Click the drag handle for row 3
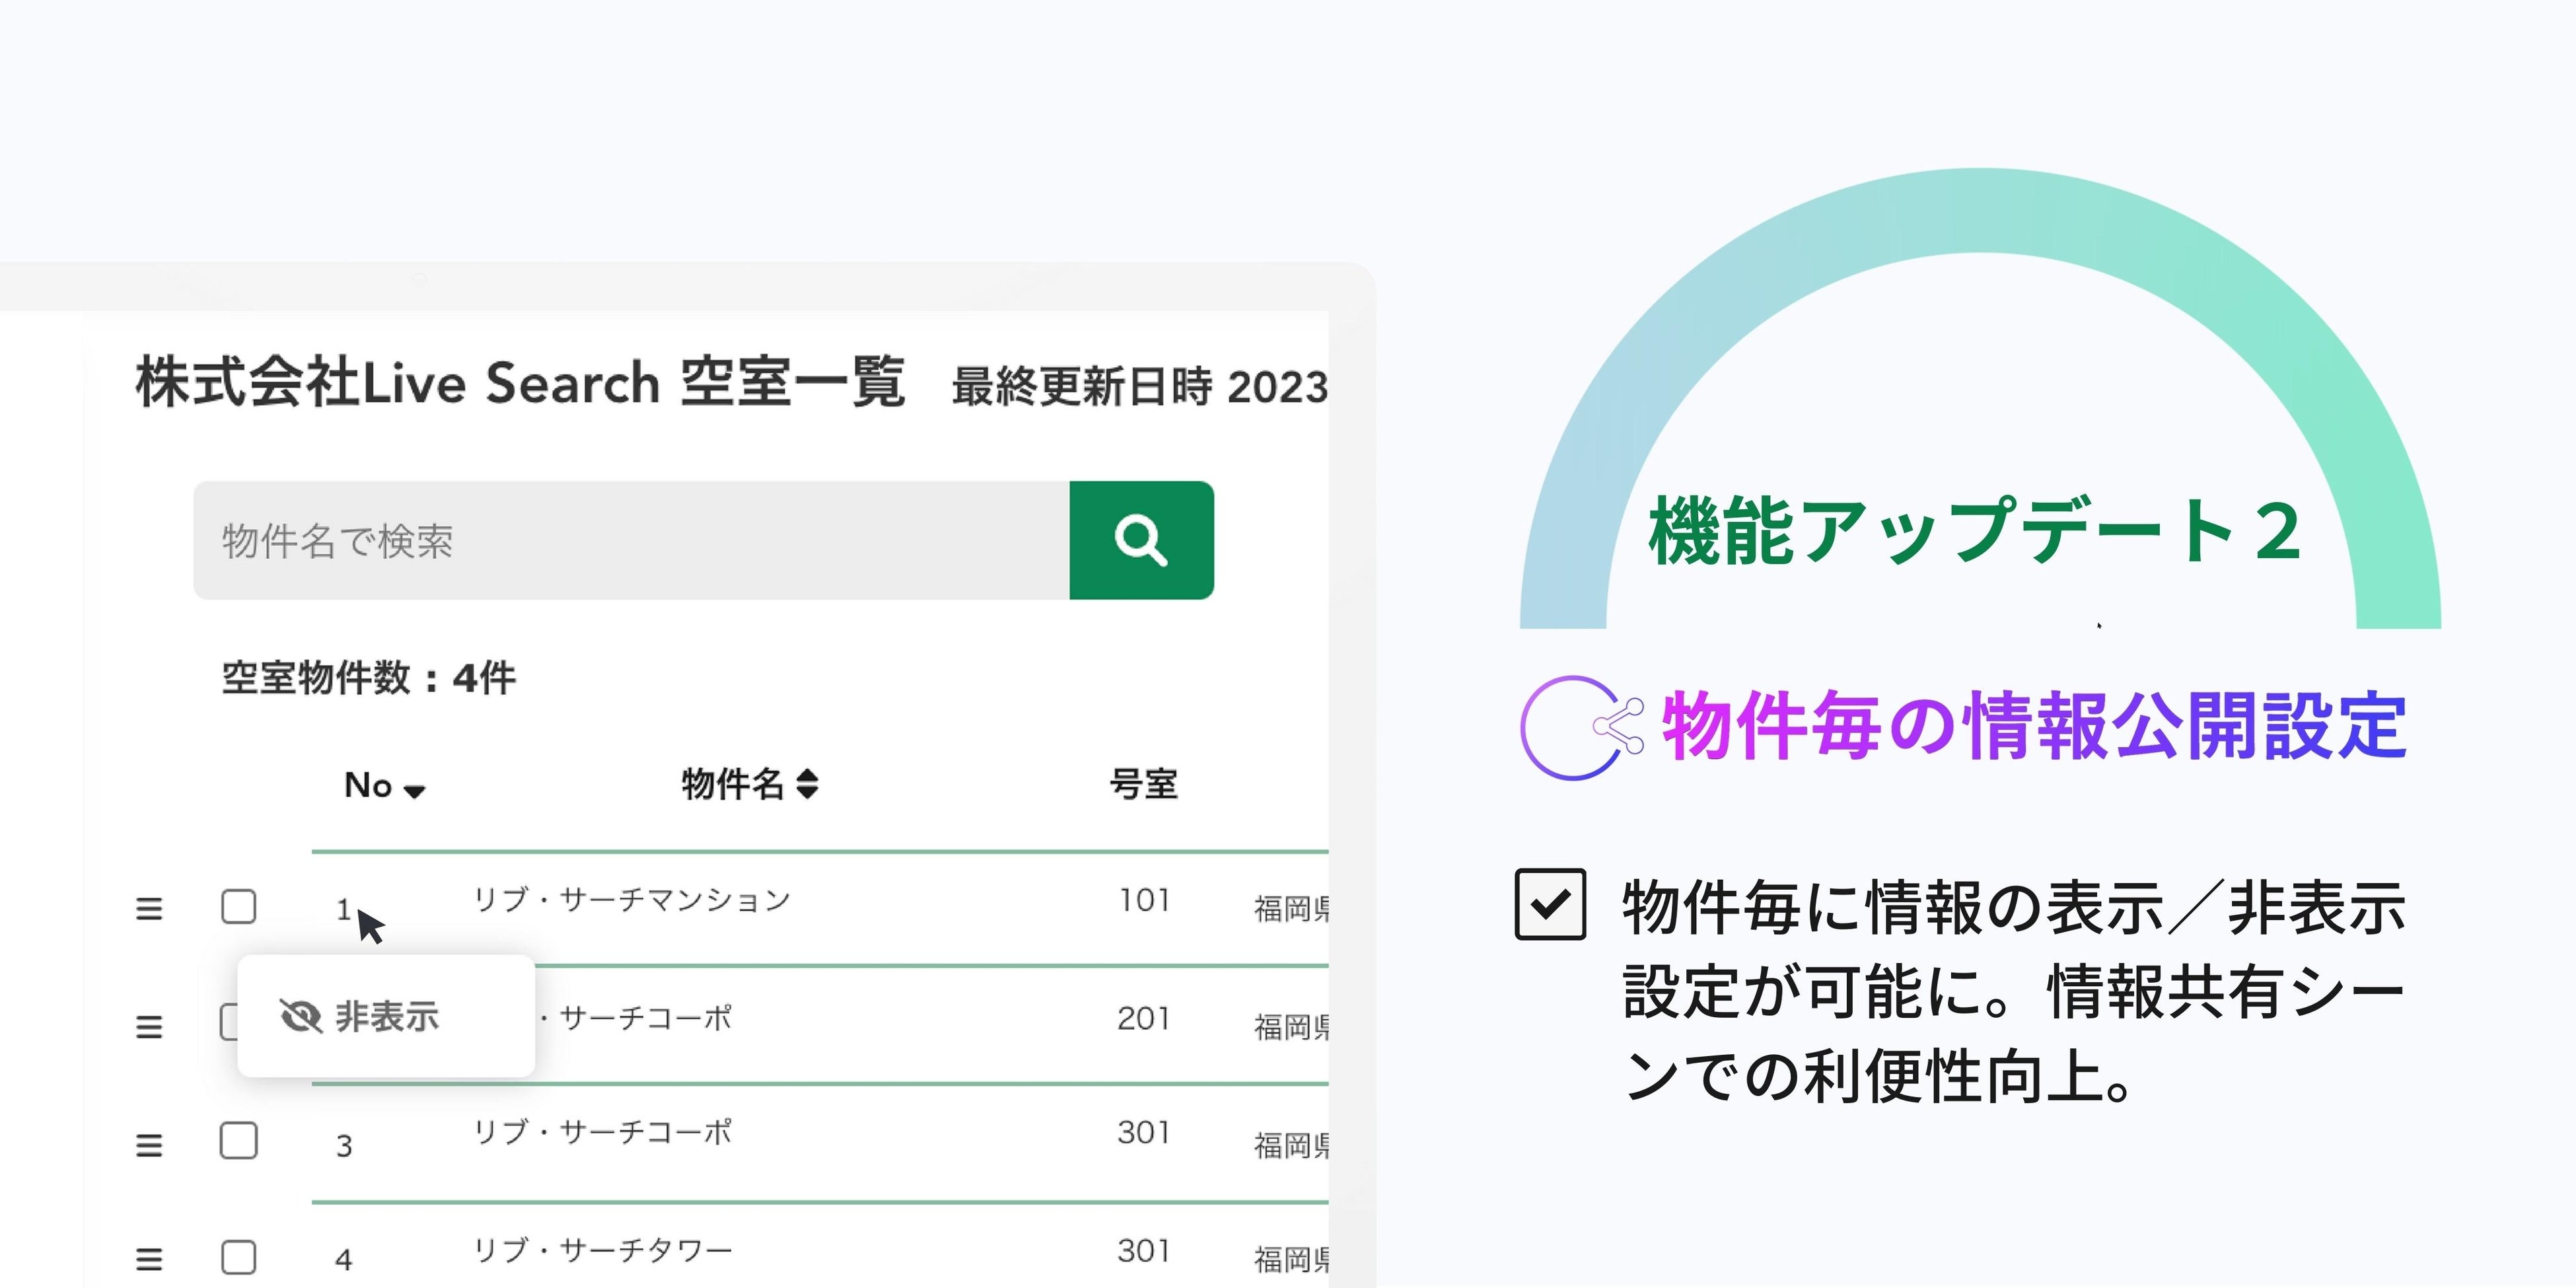 pyautogui.click(x=149, y=1145)
